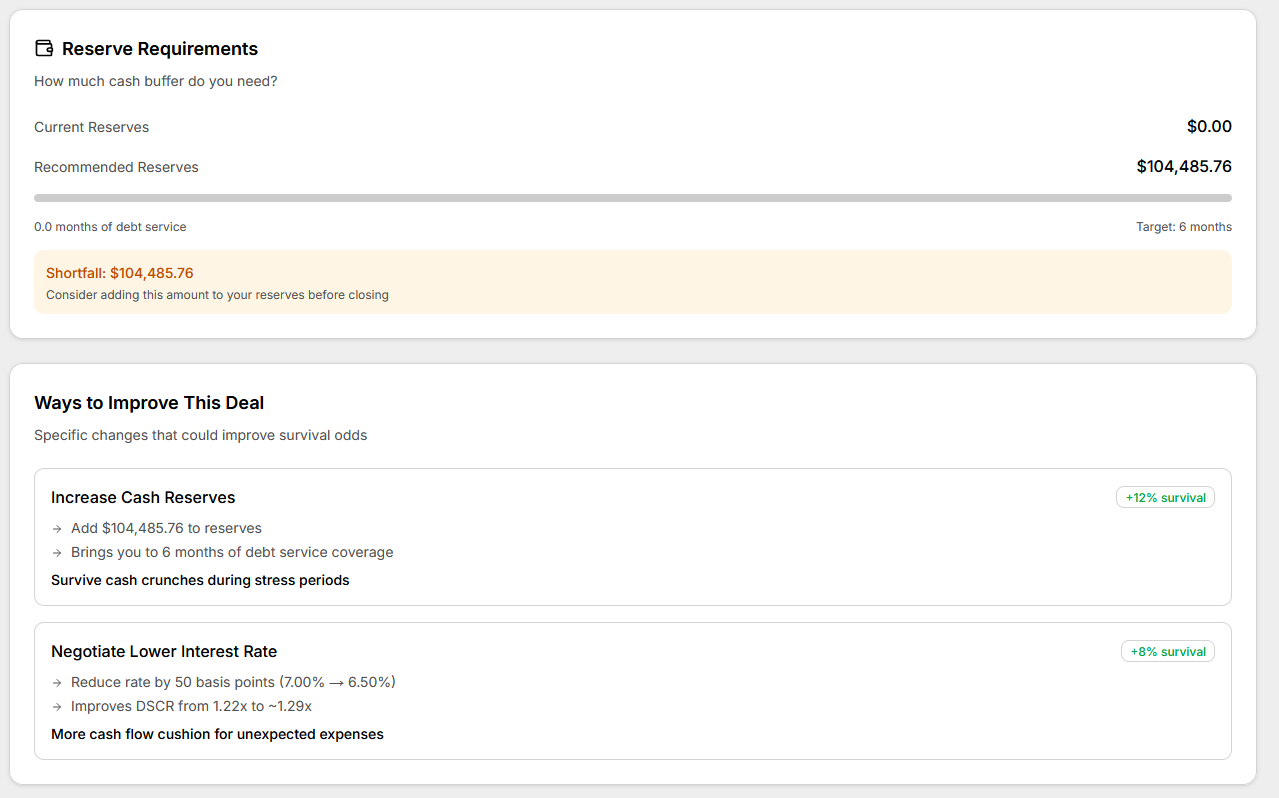This screenshot has height=798, width=1279.
Task: Click the arrow icon before 'Brings you to 6 months'
Action: [x=57, y=552]
